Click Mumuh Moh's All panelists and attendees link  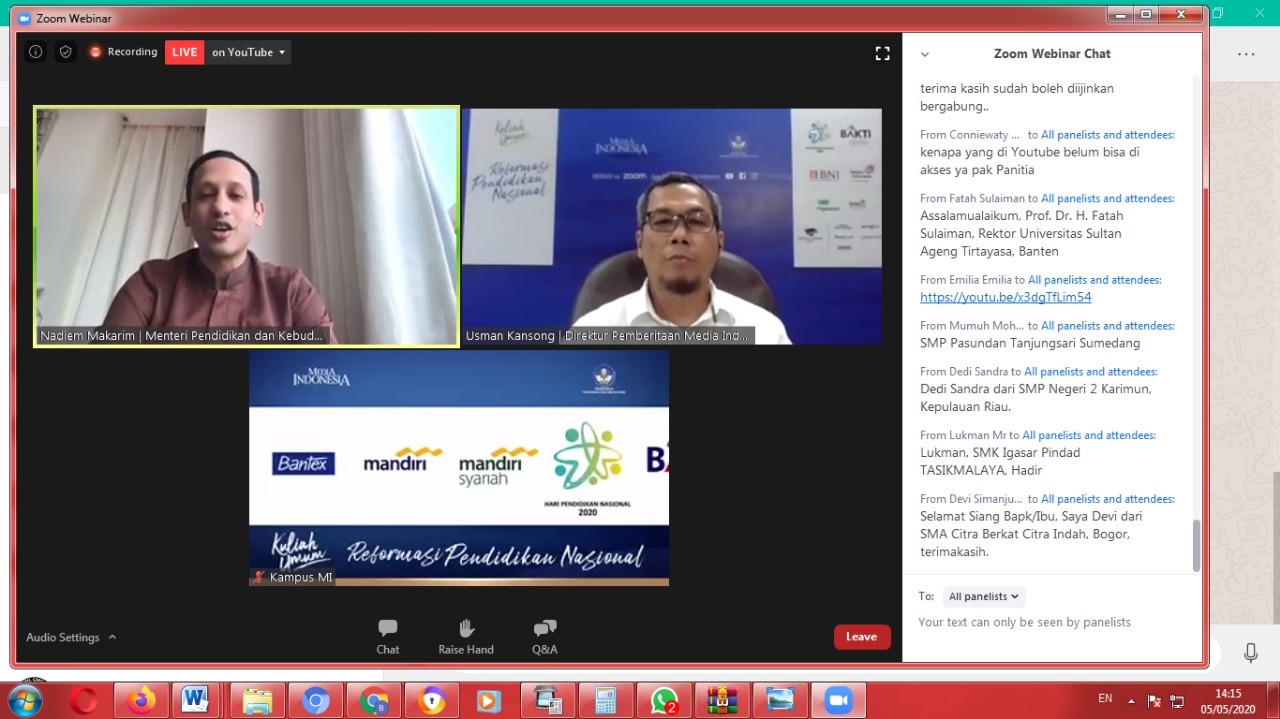click(x=1108, y=325)
